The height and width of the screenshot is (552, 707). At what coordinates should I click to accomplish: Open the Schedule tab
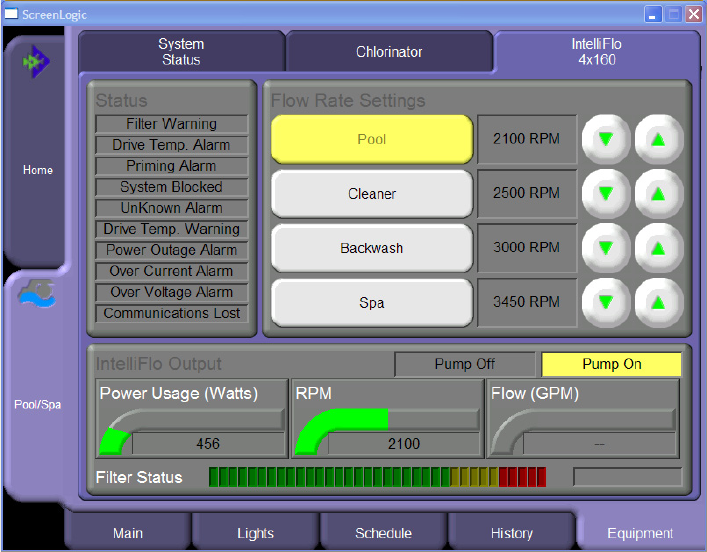(383, 533)
